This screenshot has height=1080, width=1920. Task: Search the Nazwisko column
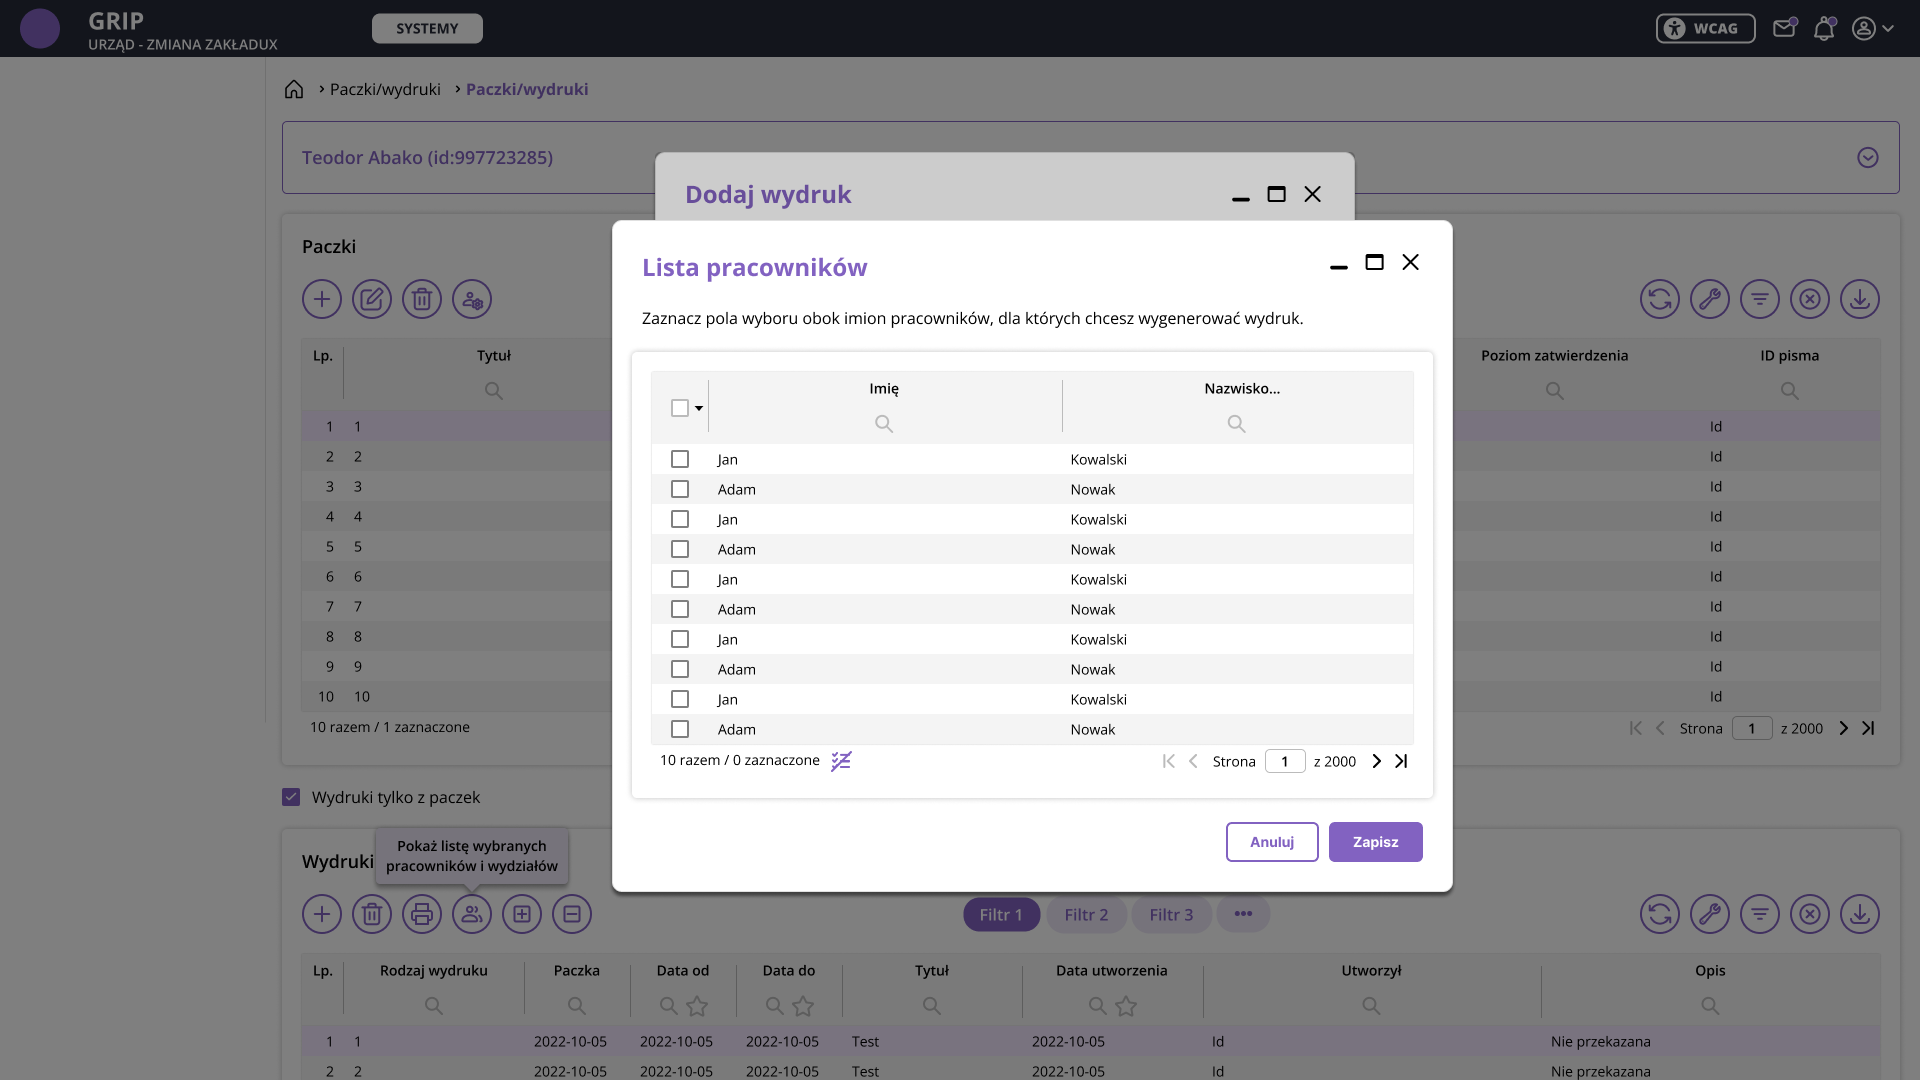click(1237, 424)
